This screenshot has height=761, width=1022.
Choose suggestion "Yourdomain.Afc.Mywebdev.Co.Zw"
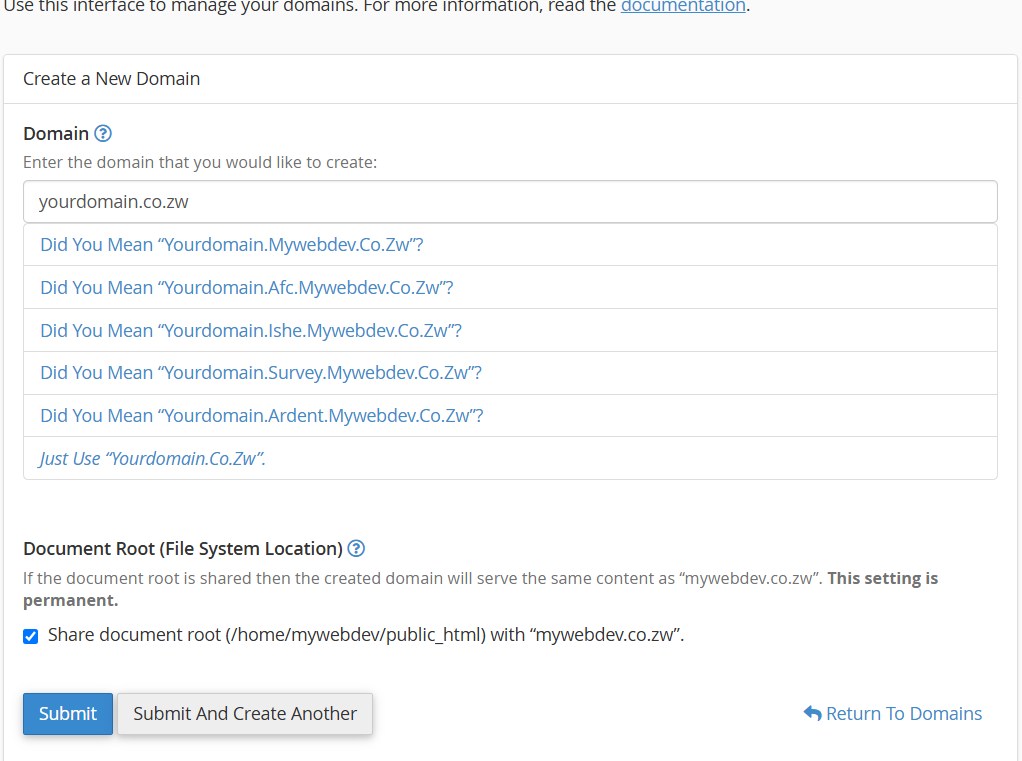click(247, 287)
